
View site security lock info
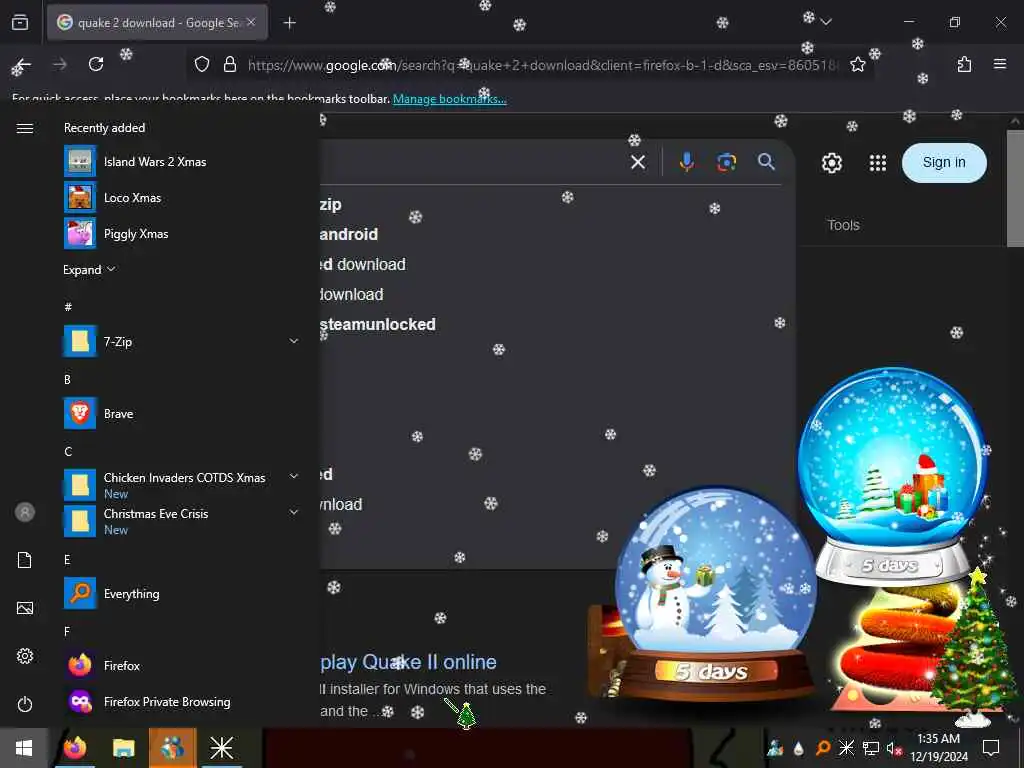pyautogui.click(x=229, y=64)
